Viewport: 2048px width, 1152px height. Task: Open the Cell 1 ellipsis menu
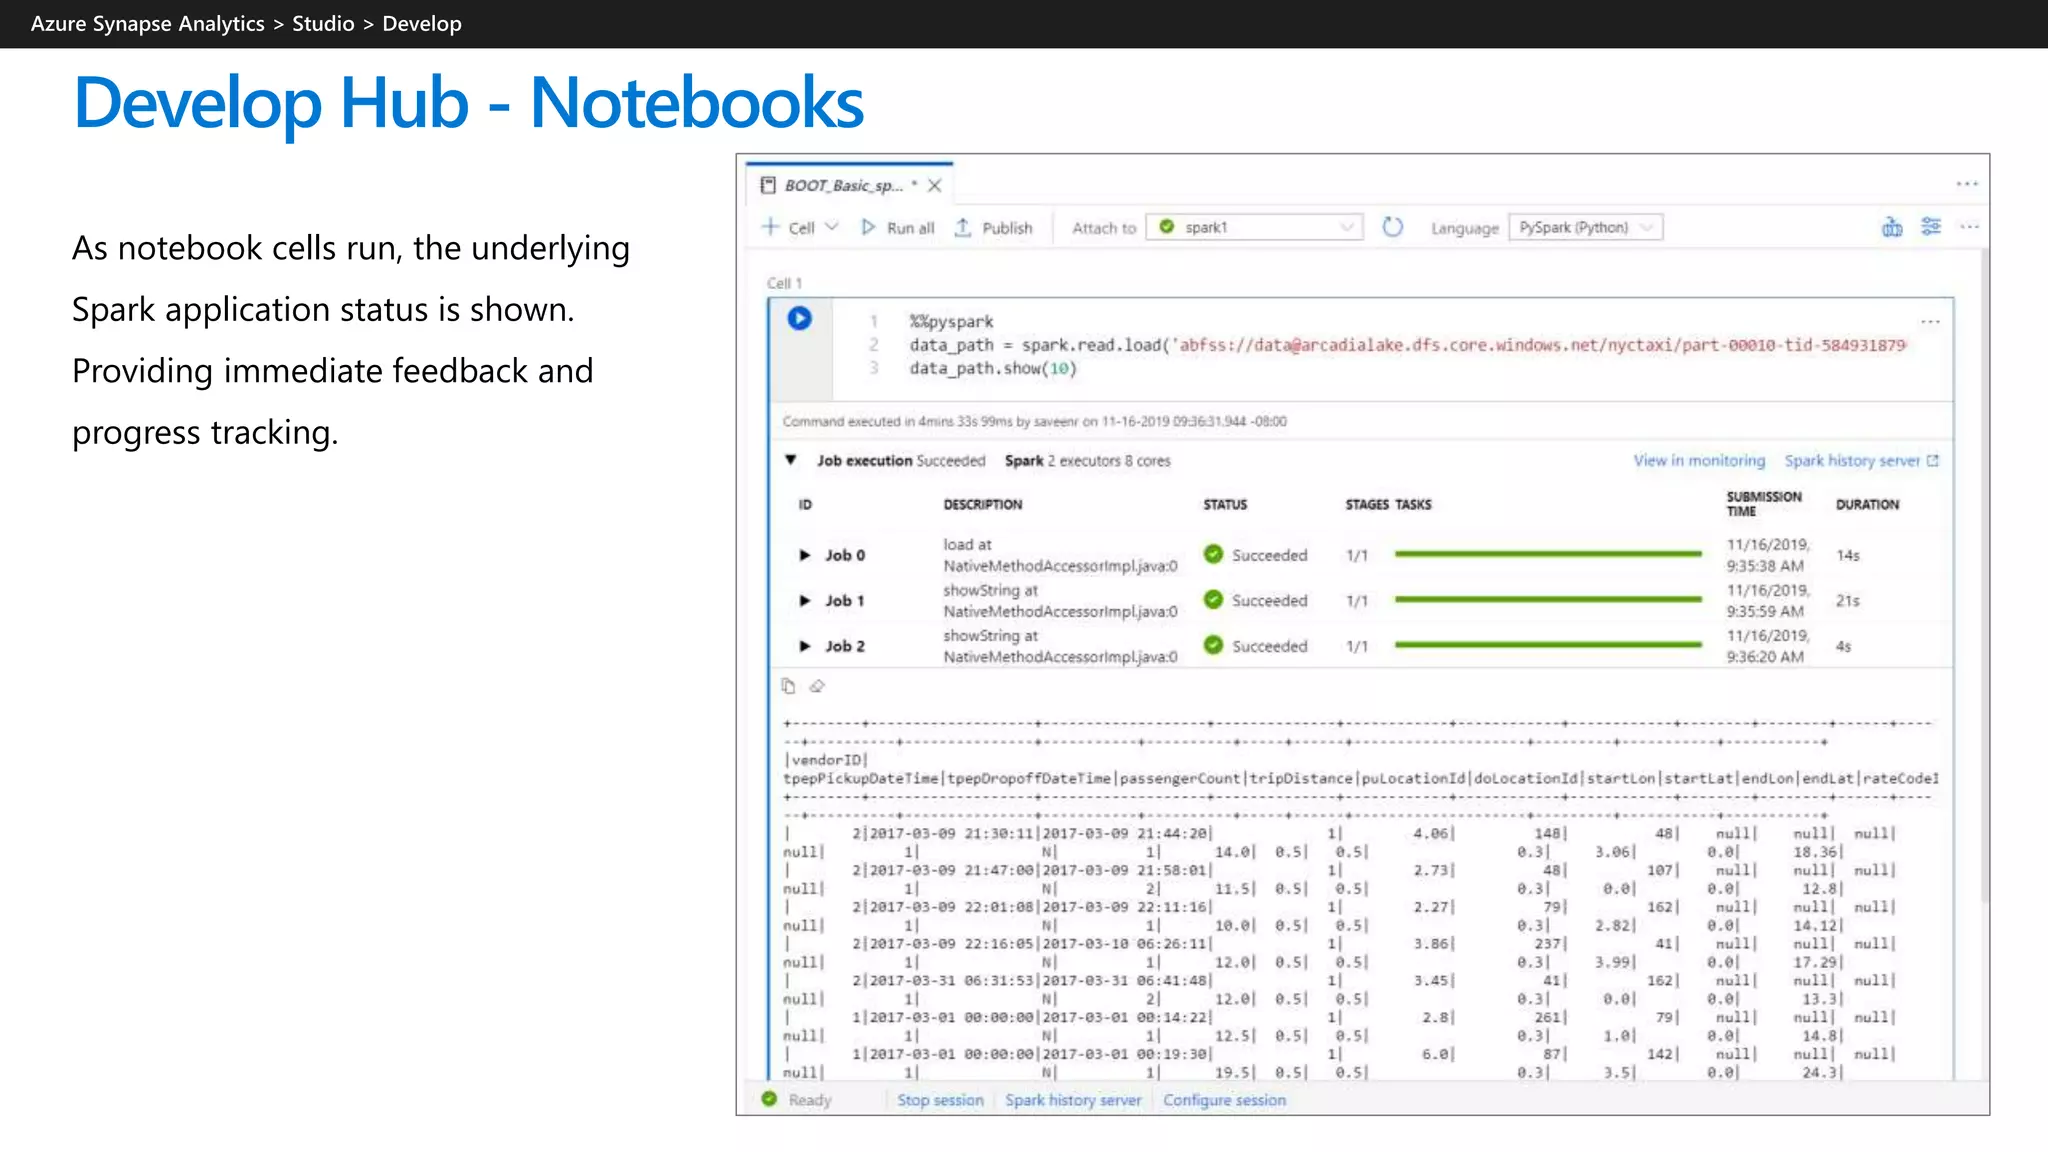tap(1930, 322)
